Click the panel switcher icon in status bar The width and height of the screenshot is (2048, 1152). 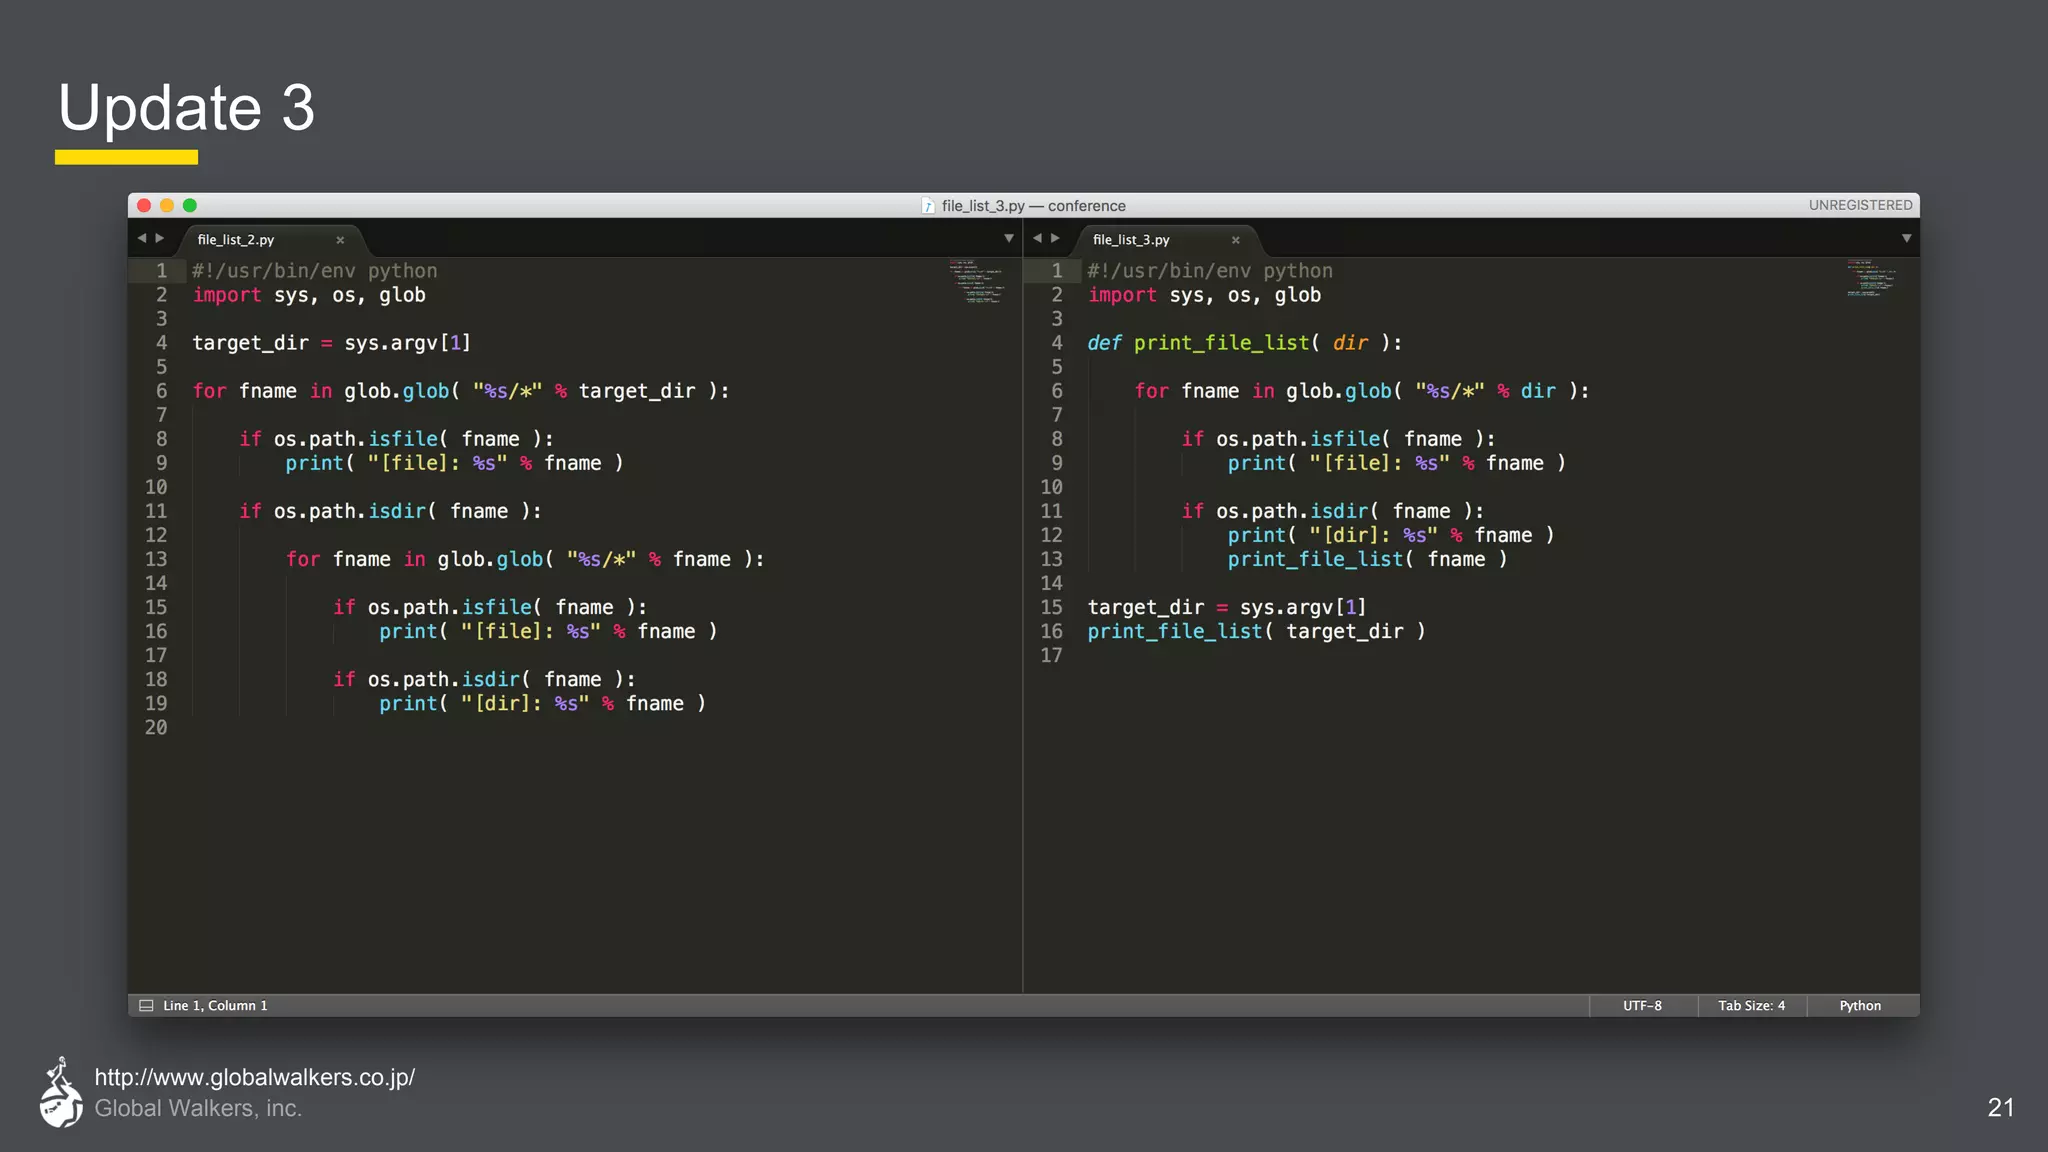point(146,1006)
